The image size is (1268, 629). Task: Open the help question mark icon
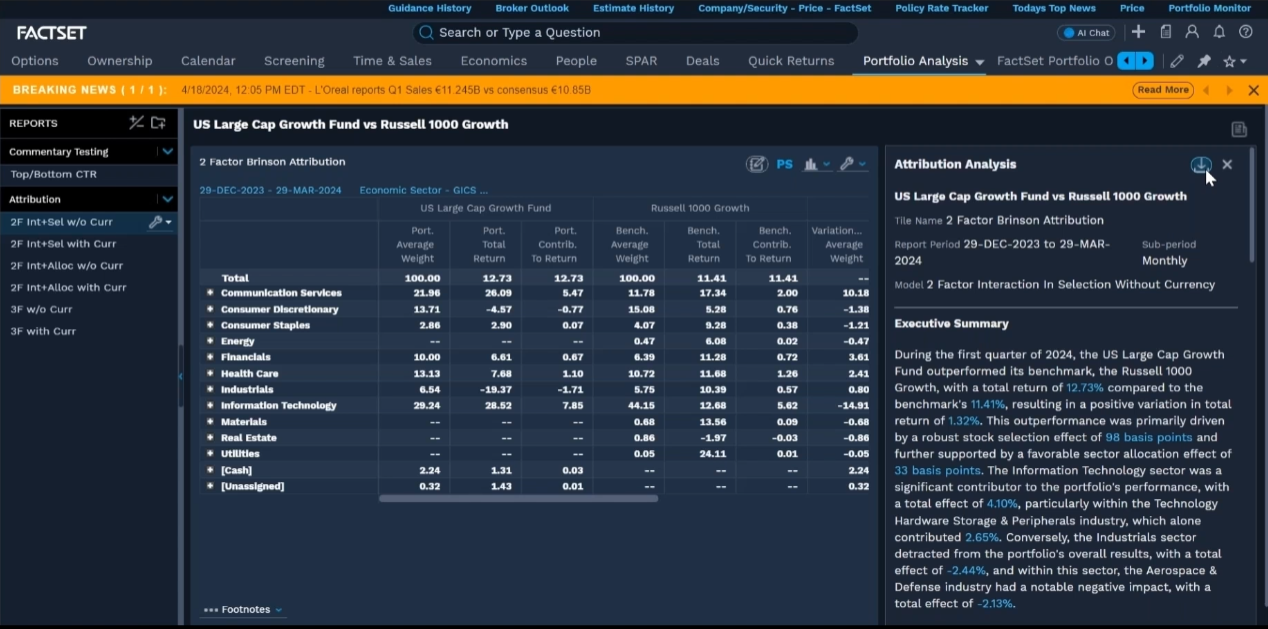[1245, 33]
